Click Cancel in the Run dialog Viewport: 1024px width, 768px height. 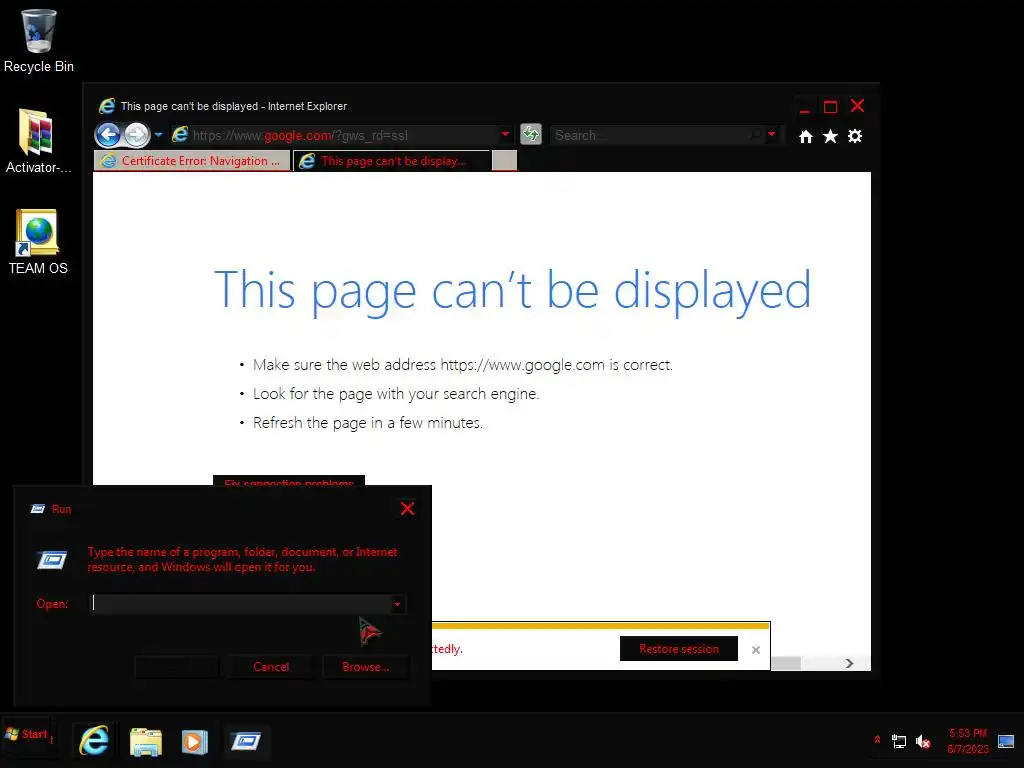pyautogui.click(x=271, y=667)
